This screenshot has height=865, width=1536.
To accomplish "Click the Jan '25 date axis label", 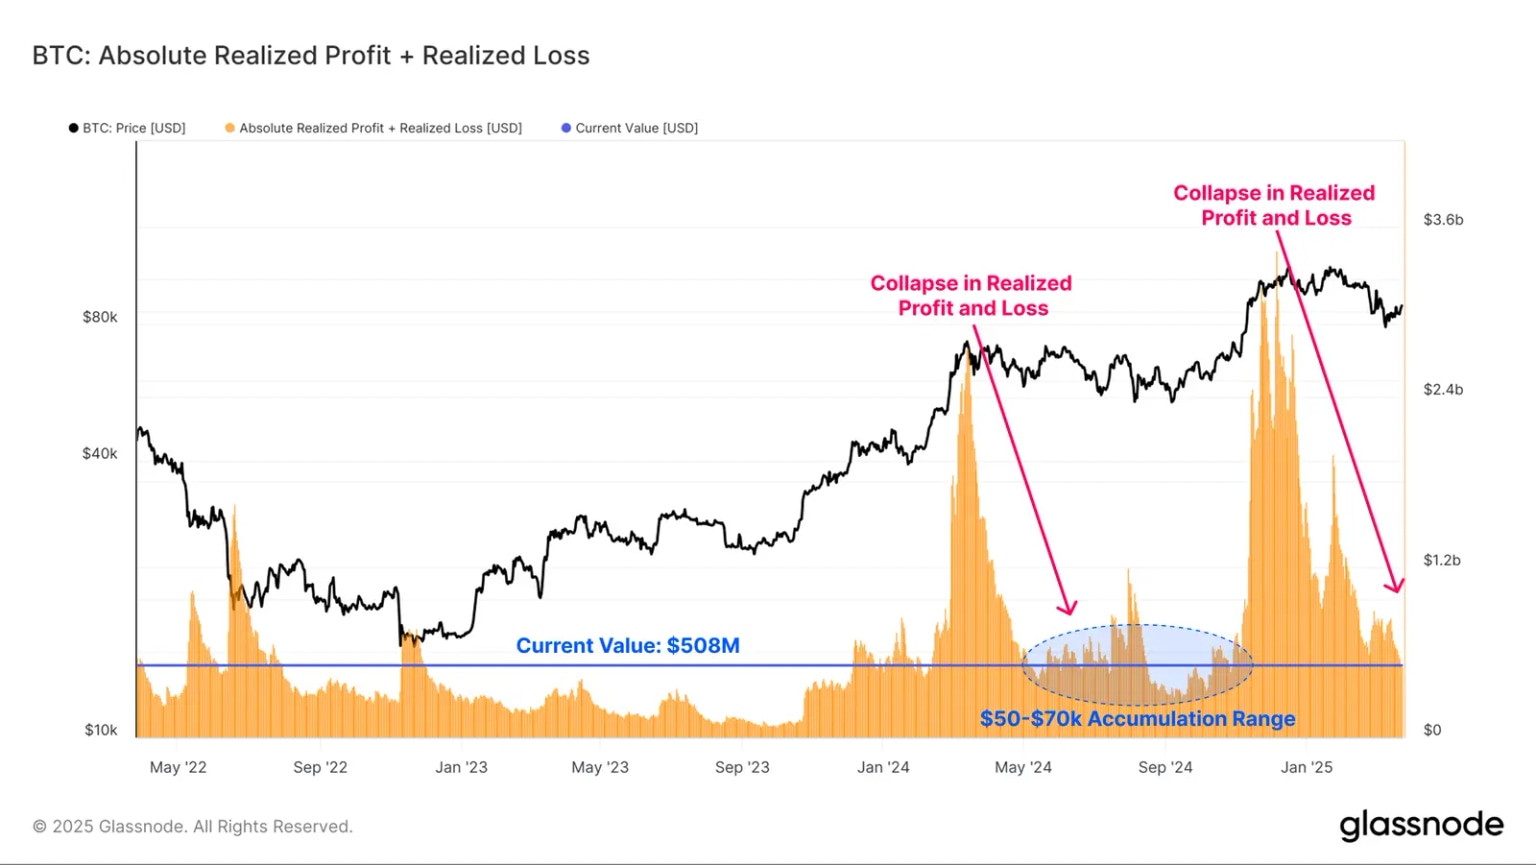I will click(1307, 767).
